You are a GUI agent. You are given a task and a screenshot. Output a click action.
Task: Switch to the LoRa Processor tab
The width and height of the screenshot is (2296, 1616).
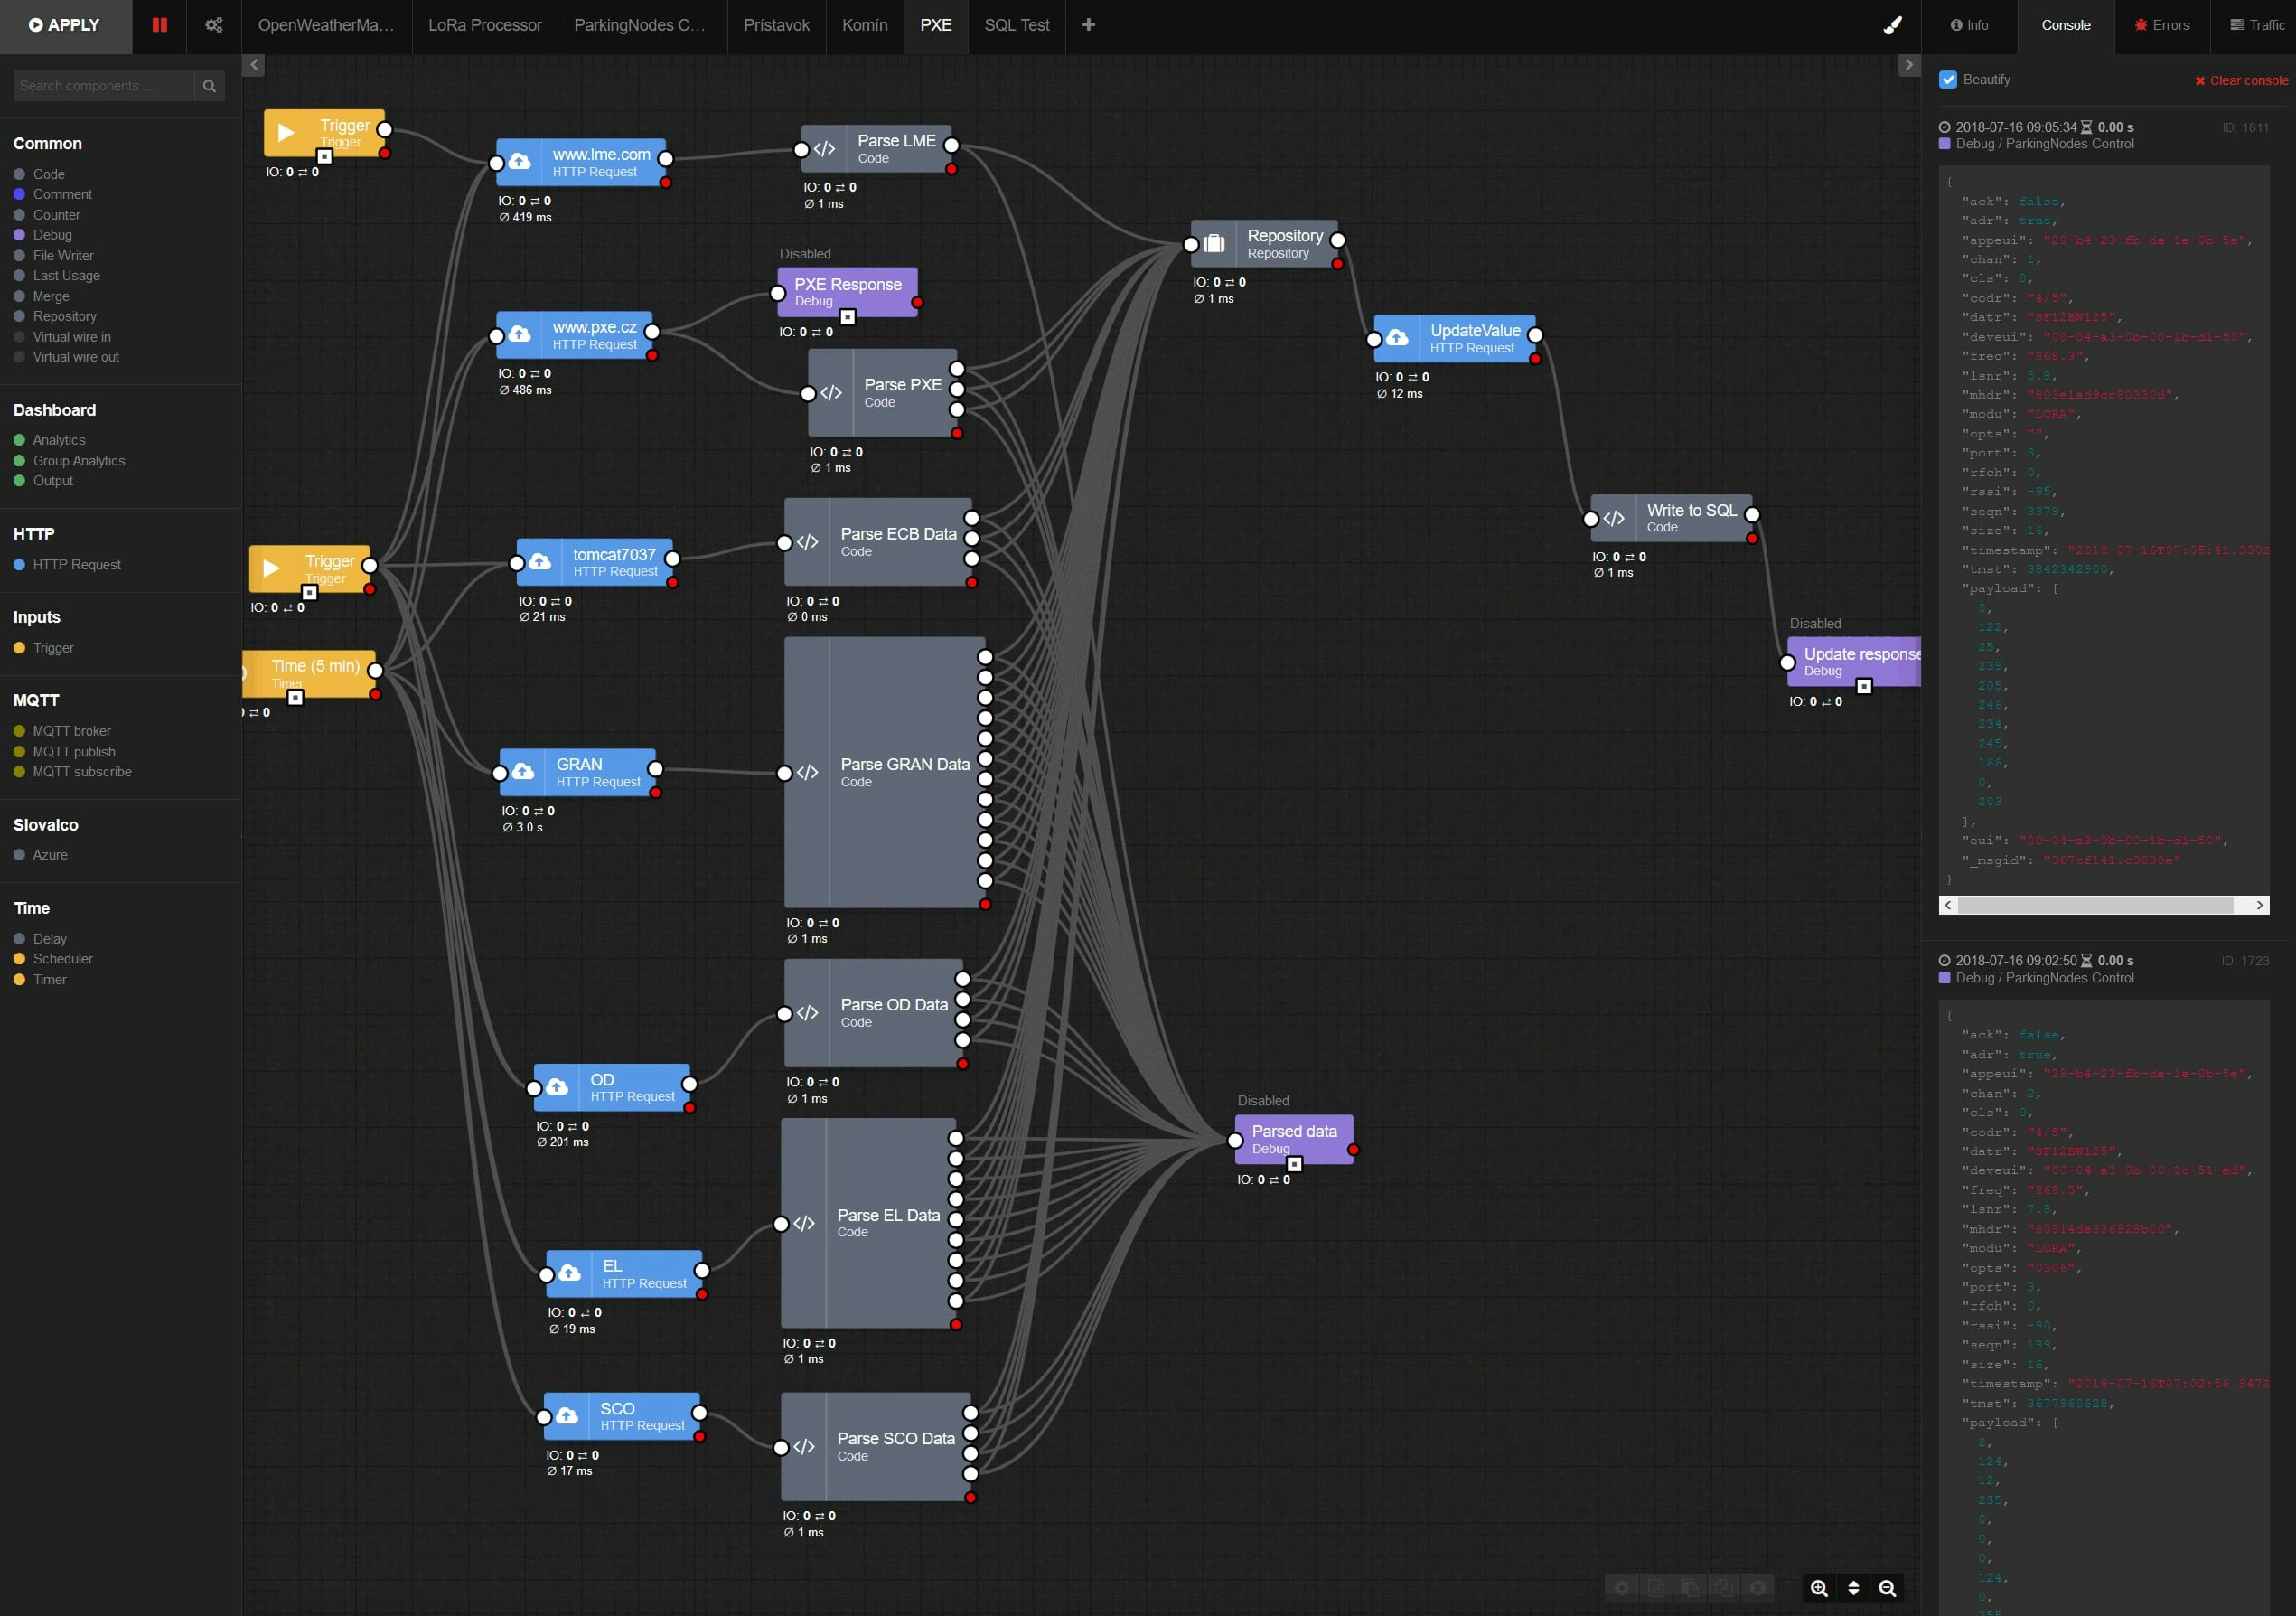click(x=485, y=25)
